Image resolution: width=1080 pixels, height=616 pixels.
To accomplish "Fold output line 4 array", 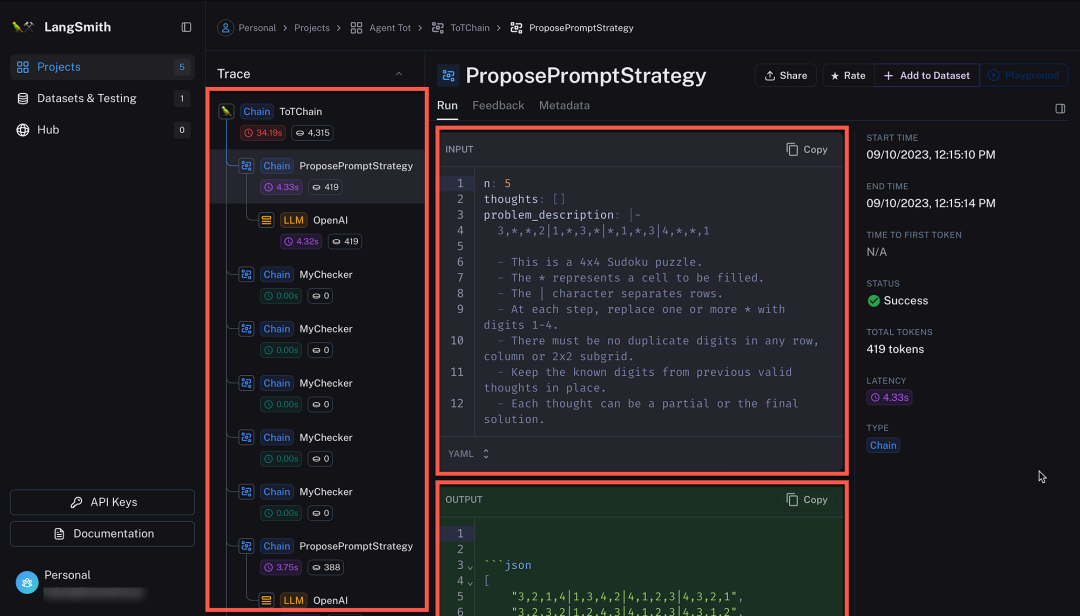I will 470,583.
